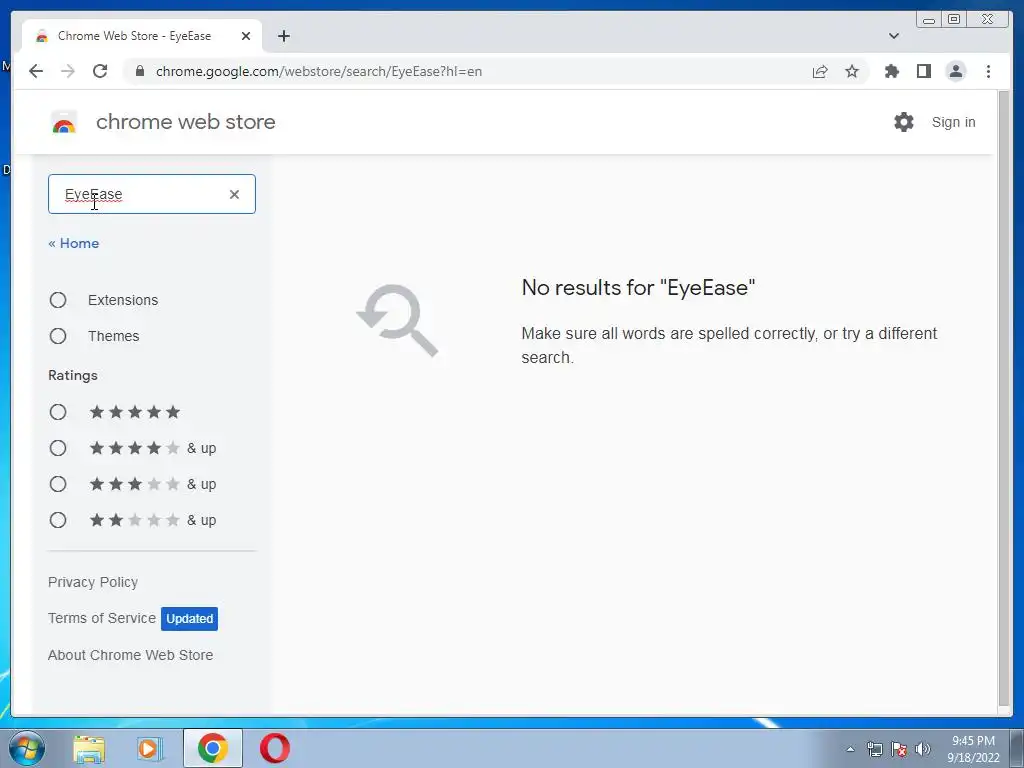Launch Windows Media Player from taskbar
Image resolution: width=1024 pixels, height=768 pixels.
coord(150,748)
